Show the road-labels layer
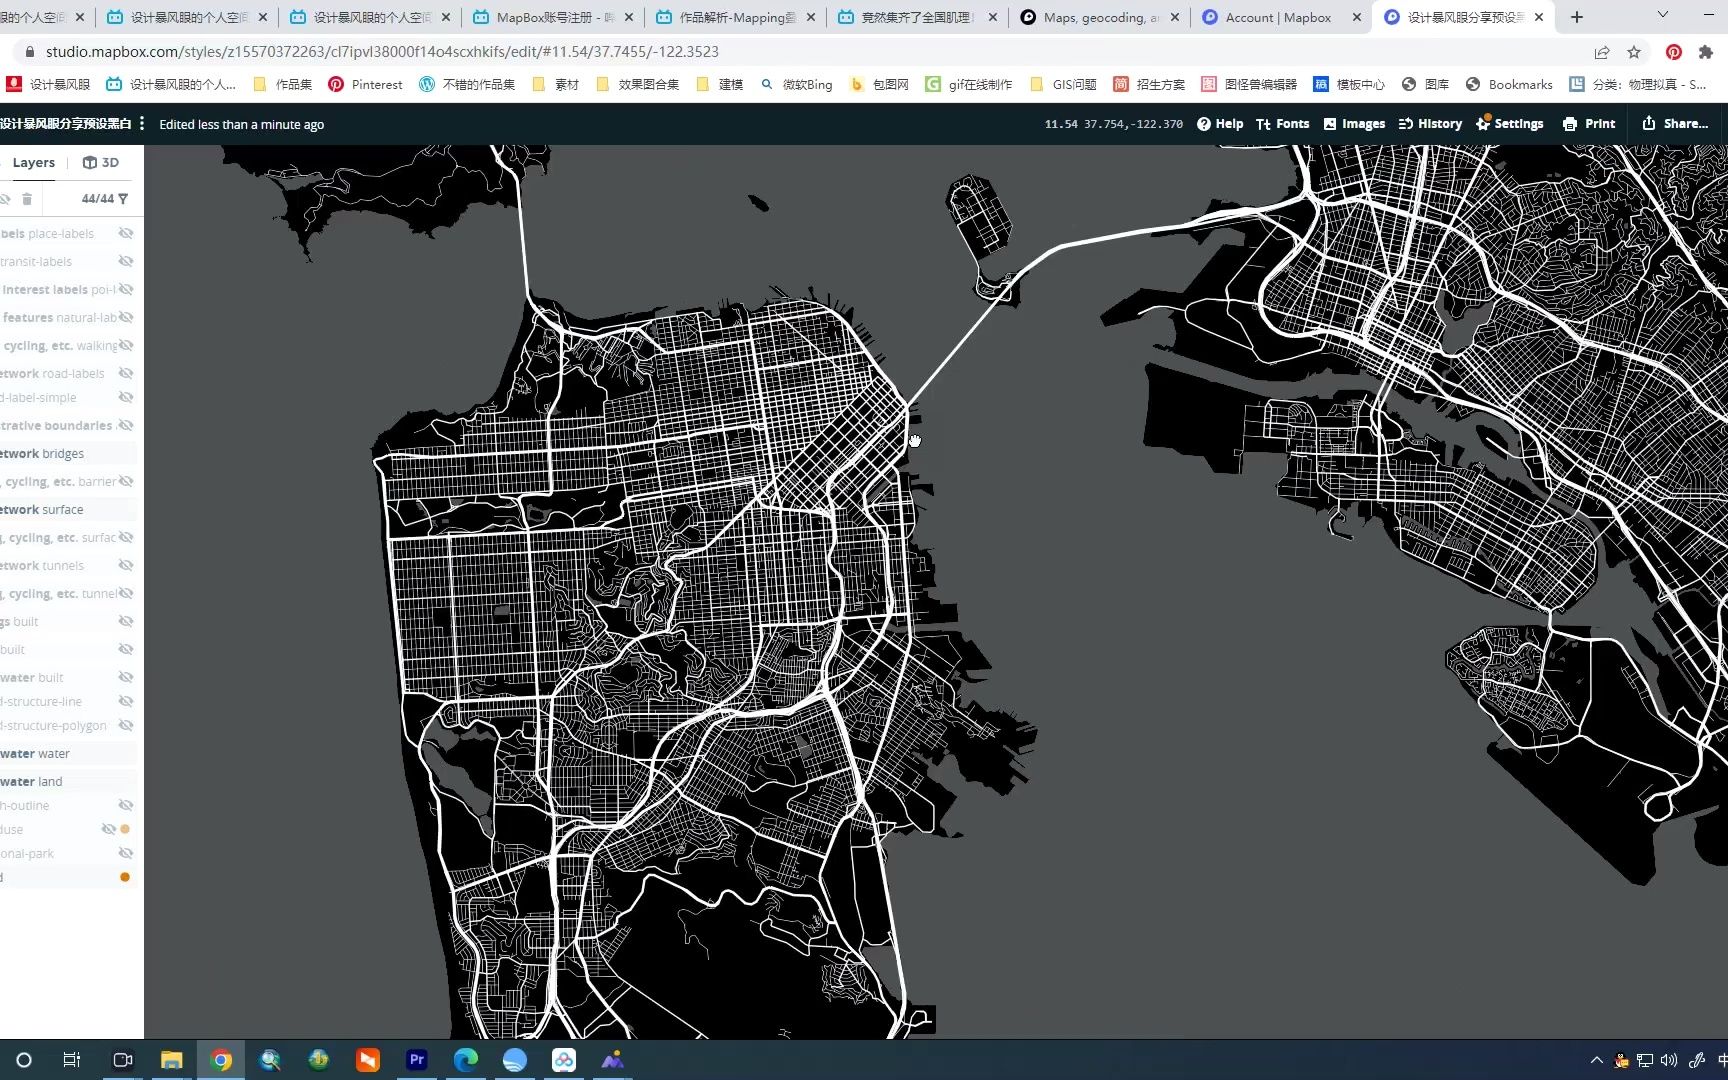 tap(126, 373)
